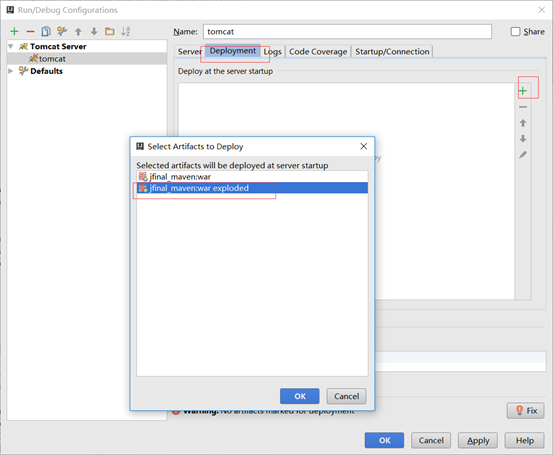Close the Select Artifacts to Deploy dialog
Image resolution: width=553 pixels, height=455 pixels.
364,146
